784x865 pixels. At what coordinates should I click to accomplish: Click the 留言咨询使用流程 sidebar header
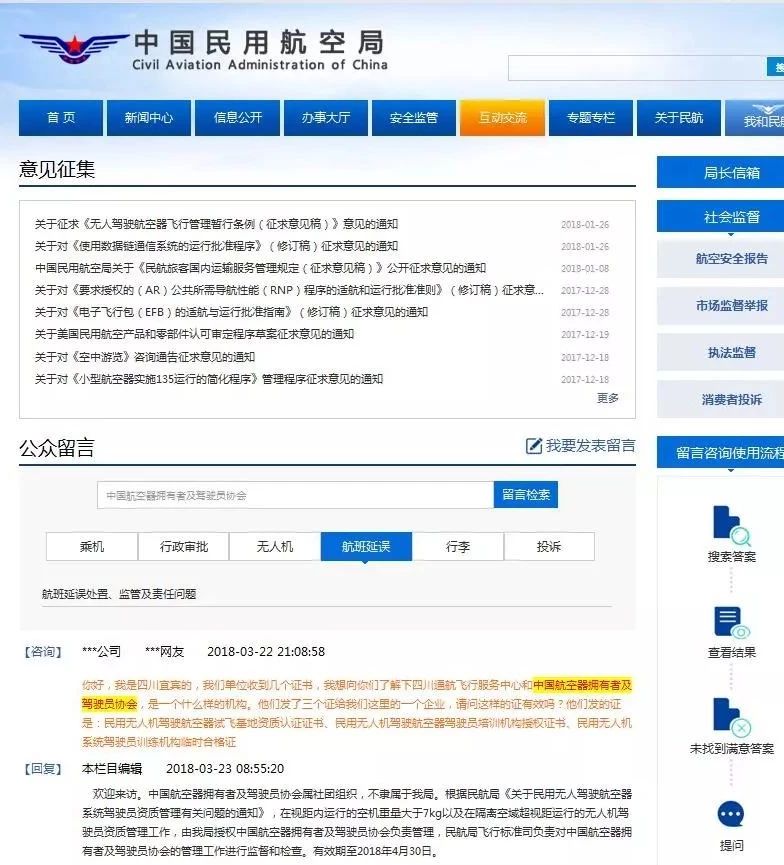[721, 453]
